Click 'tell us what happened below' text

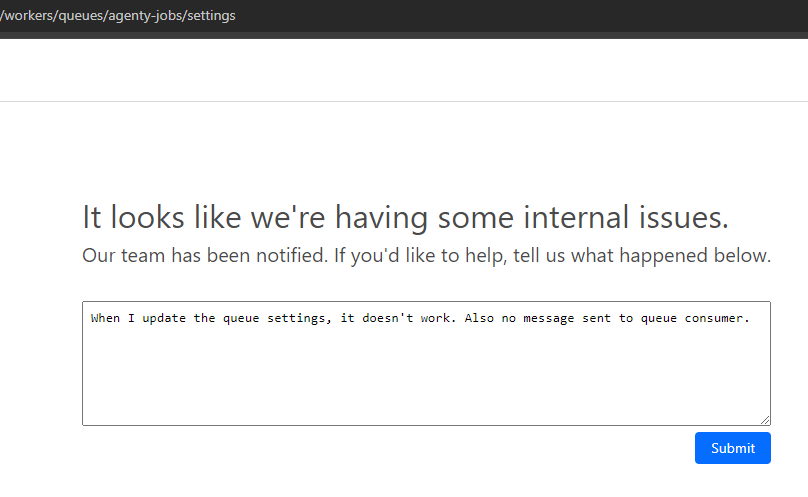pyautogui.click(x=641, y=256)
